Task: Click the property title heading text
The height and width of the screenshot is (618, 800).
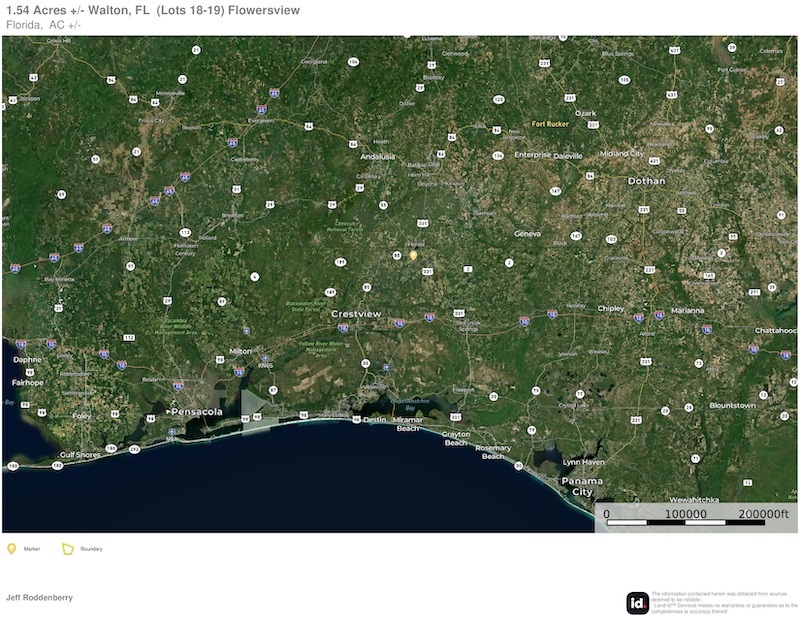Action: click(151, 10)
